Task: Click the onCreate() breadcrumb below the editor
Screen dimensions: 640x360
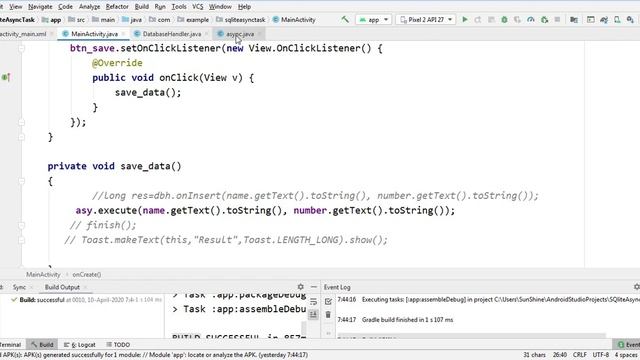Action: pyautogui.click(x=87, y=275)
